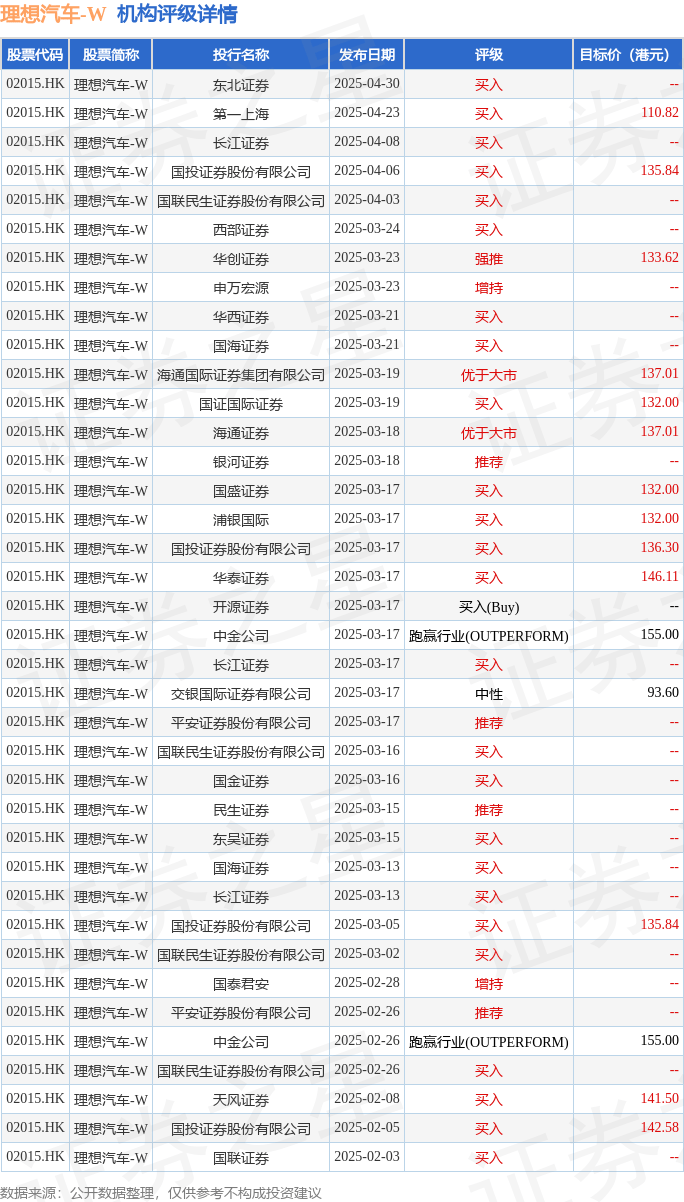Viewport: 684px width, 1202px height.
Task: Select the 目标价（港元） column header
Action: pyautogui.click(x=628, y=55)
